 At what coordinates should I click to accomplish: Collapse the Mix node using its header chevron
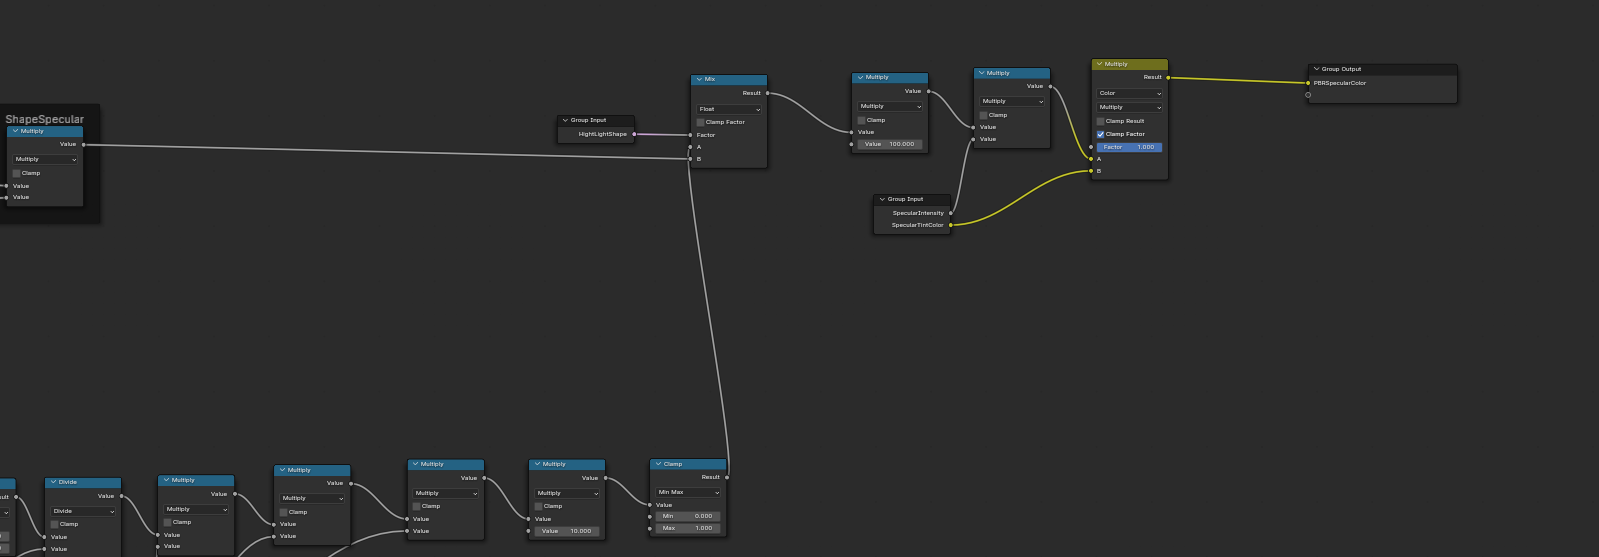click(x=699, y=79)
